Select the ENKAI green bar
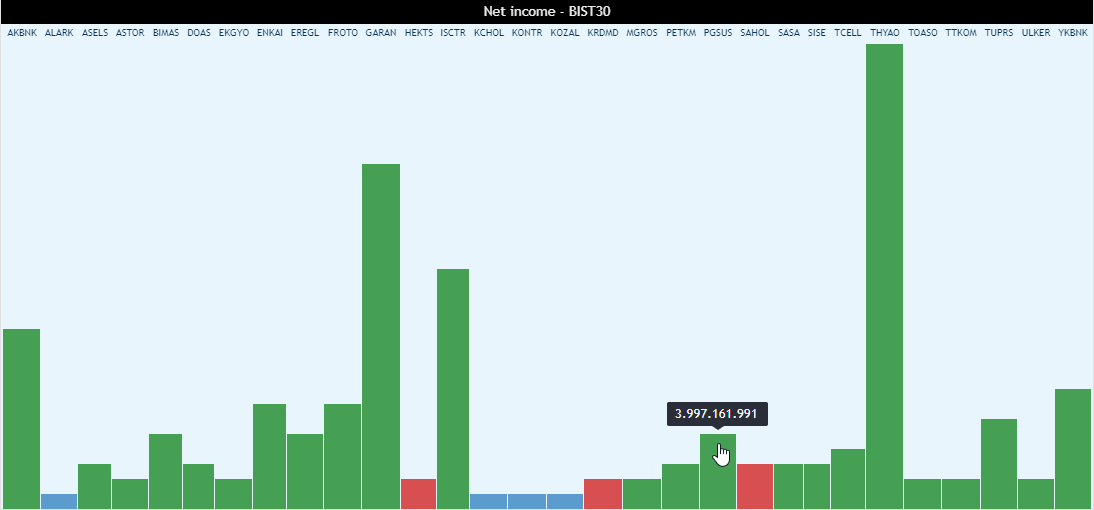Screen dimensions: 1094x510 coord(269,456)
